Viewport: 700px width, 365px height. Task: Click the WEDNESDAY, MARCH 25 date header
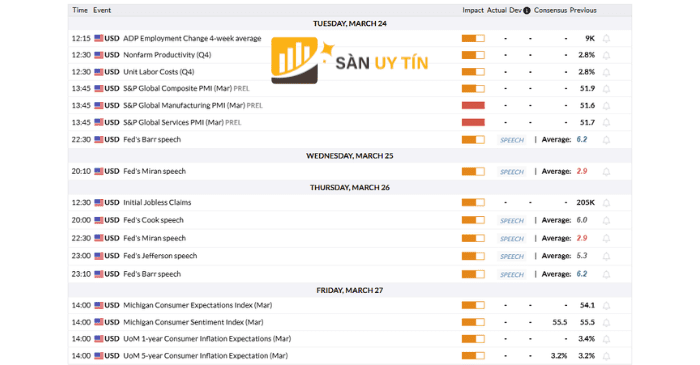(350, 156)
